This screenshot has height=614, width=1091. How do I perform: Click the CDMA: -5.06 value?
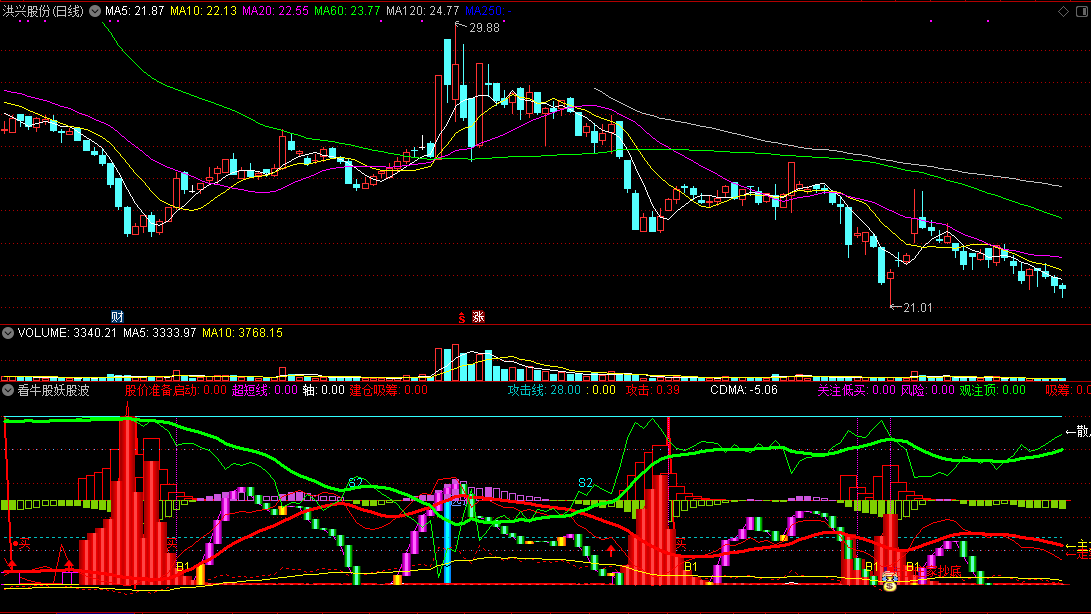744,390
